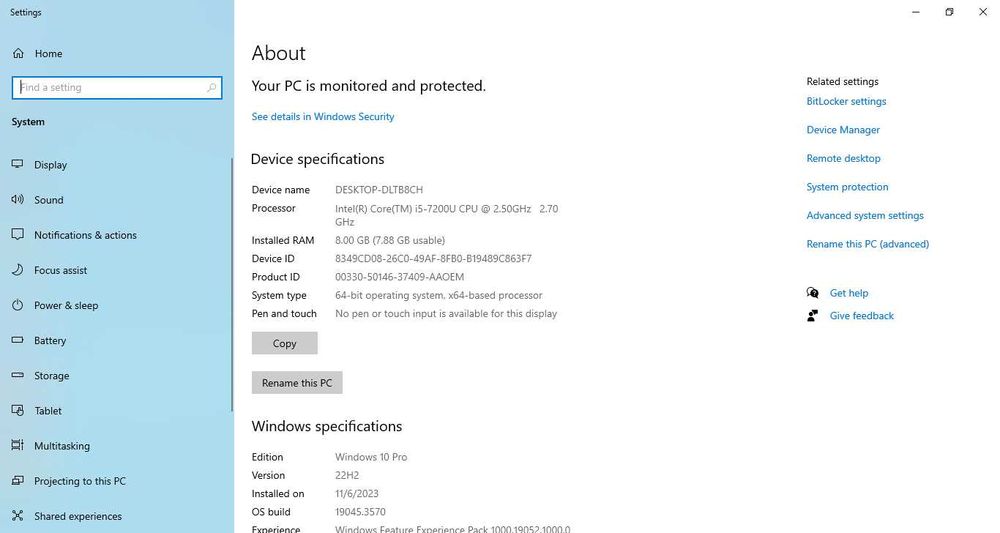The width and height of the screenshot is (1000, 533).
Task: Open BitLocker settings link
Action: click(846, 101)
